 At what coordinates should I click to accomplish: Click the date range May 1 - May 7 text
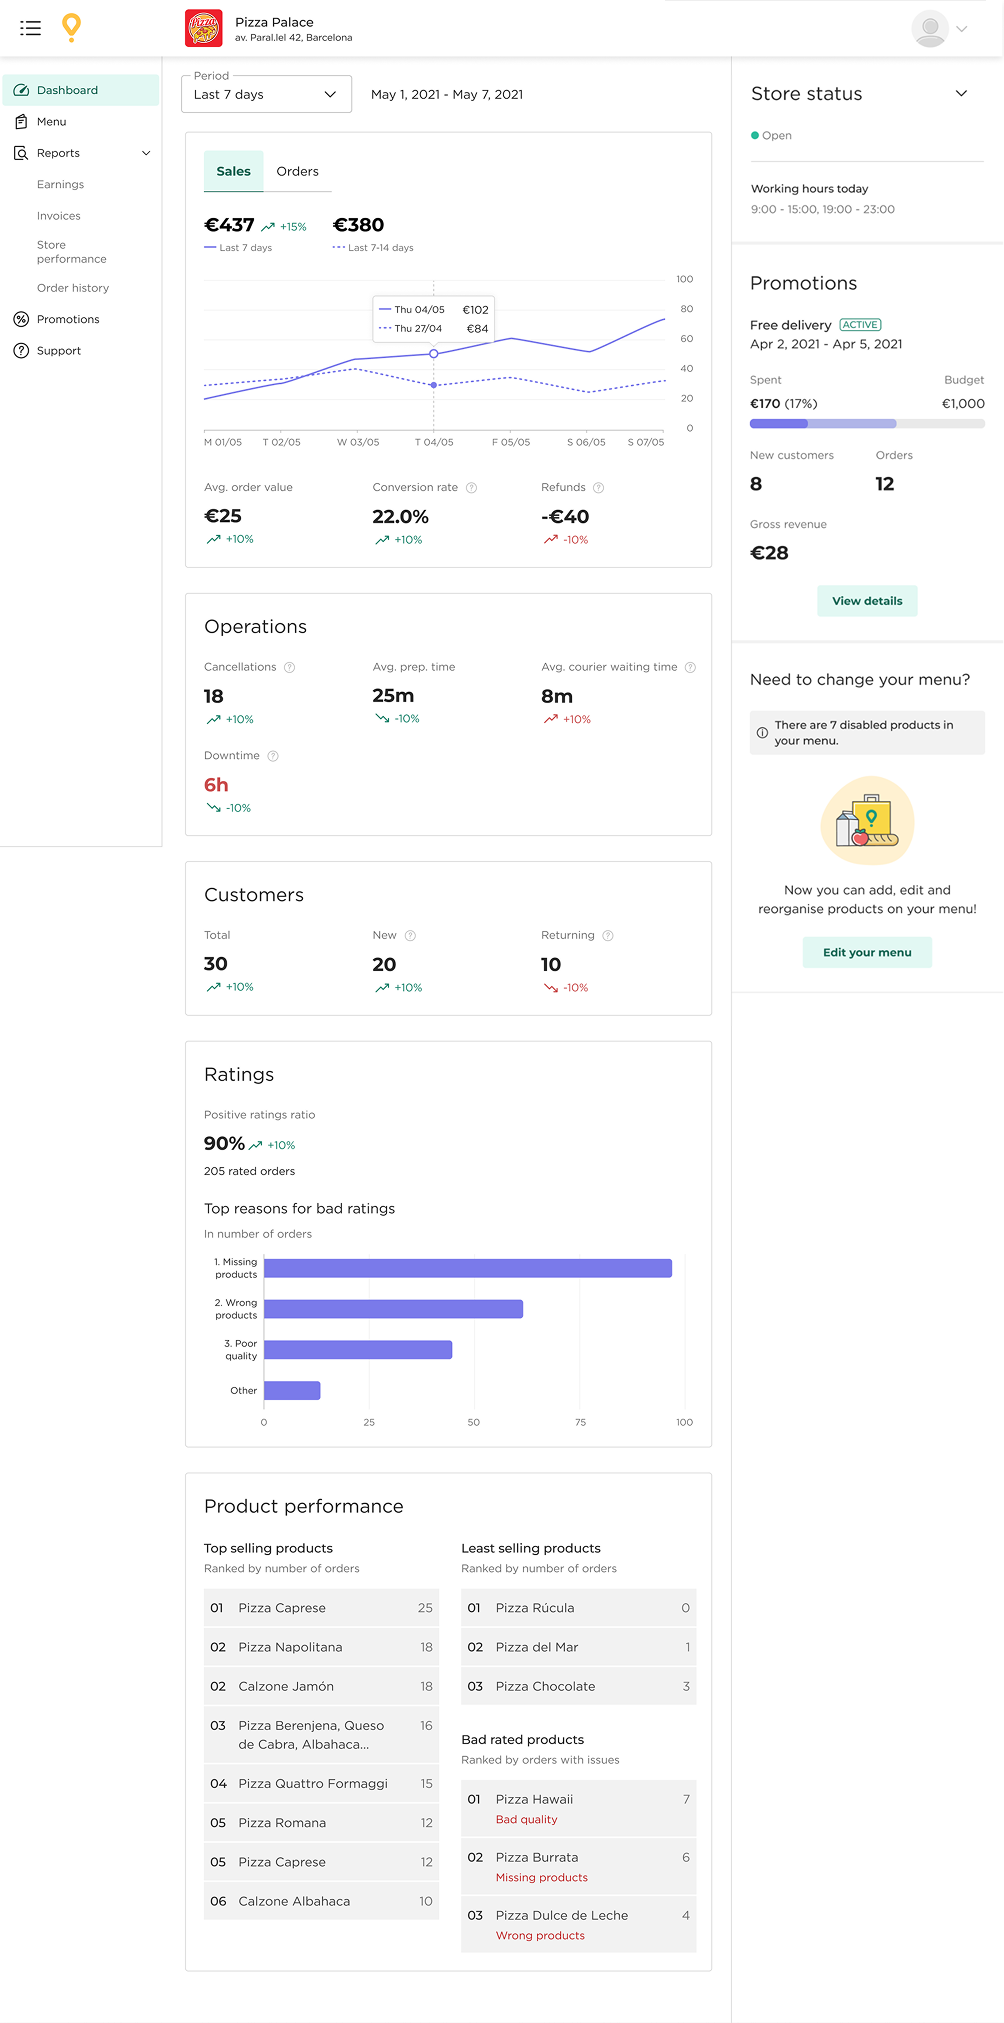point(447,94)
